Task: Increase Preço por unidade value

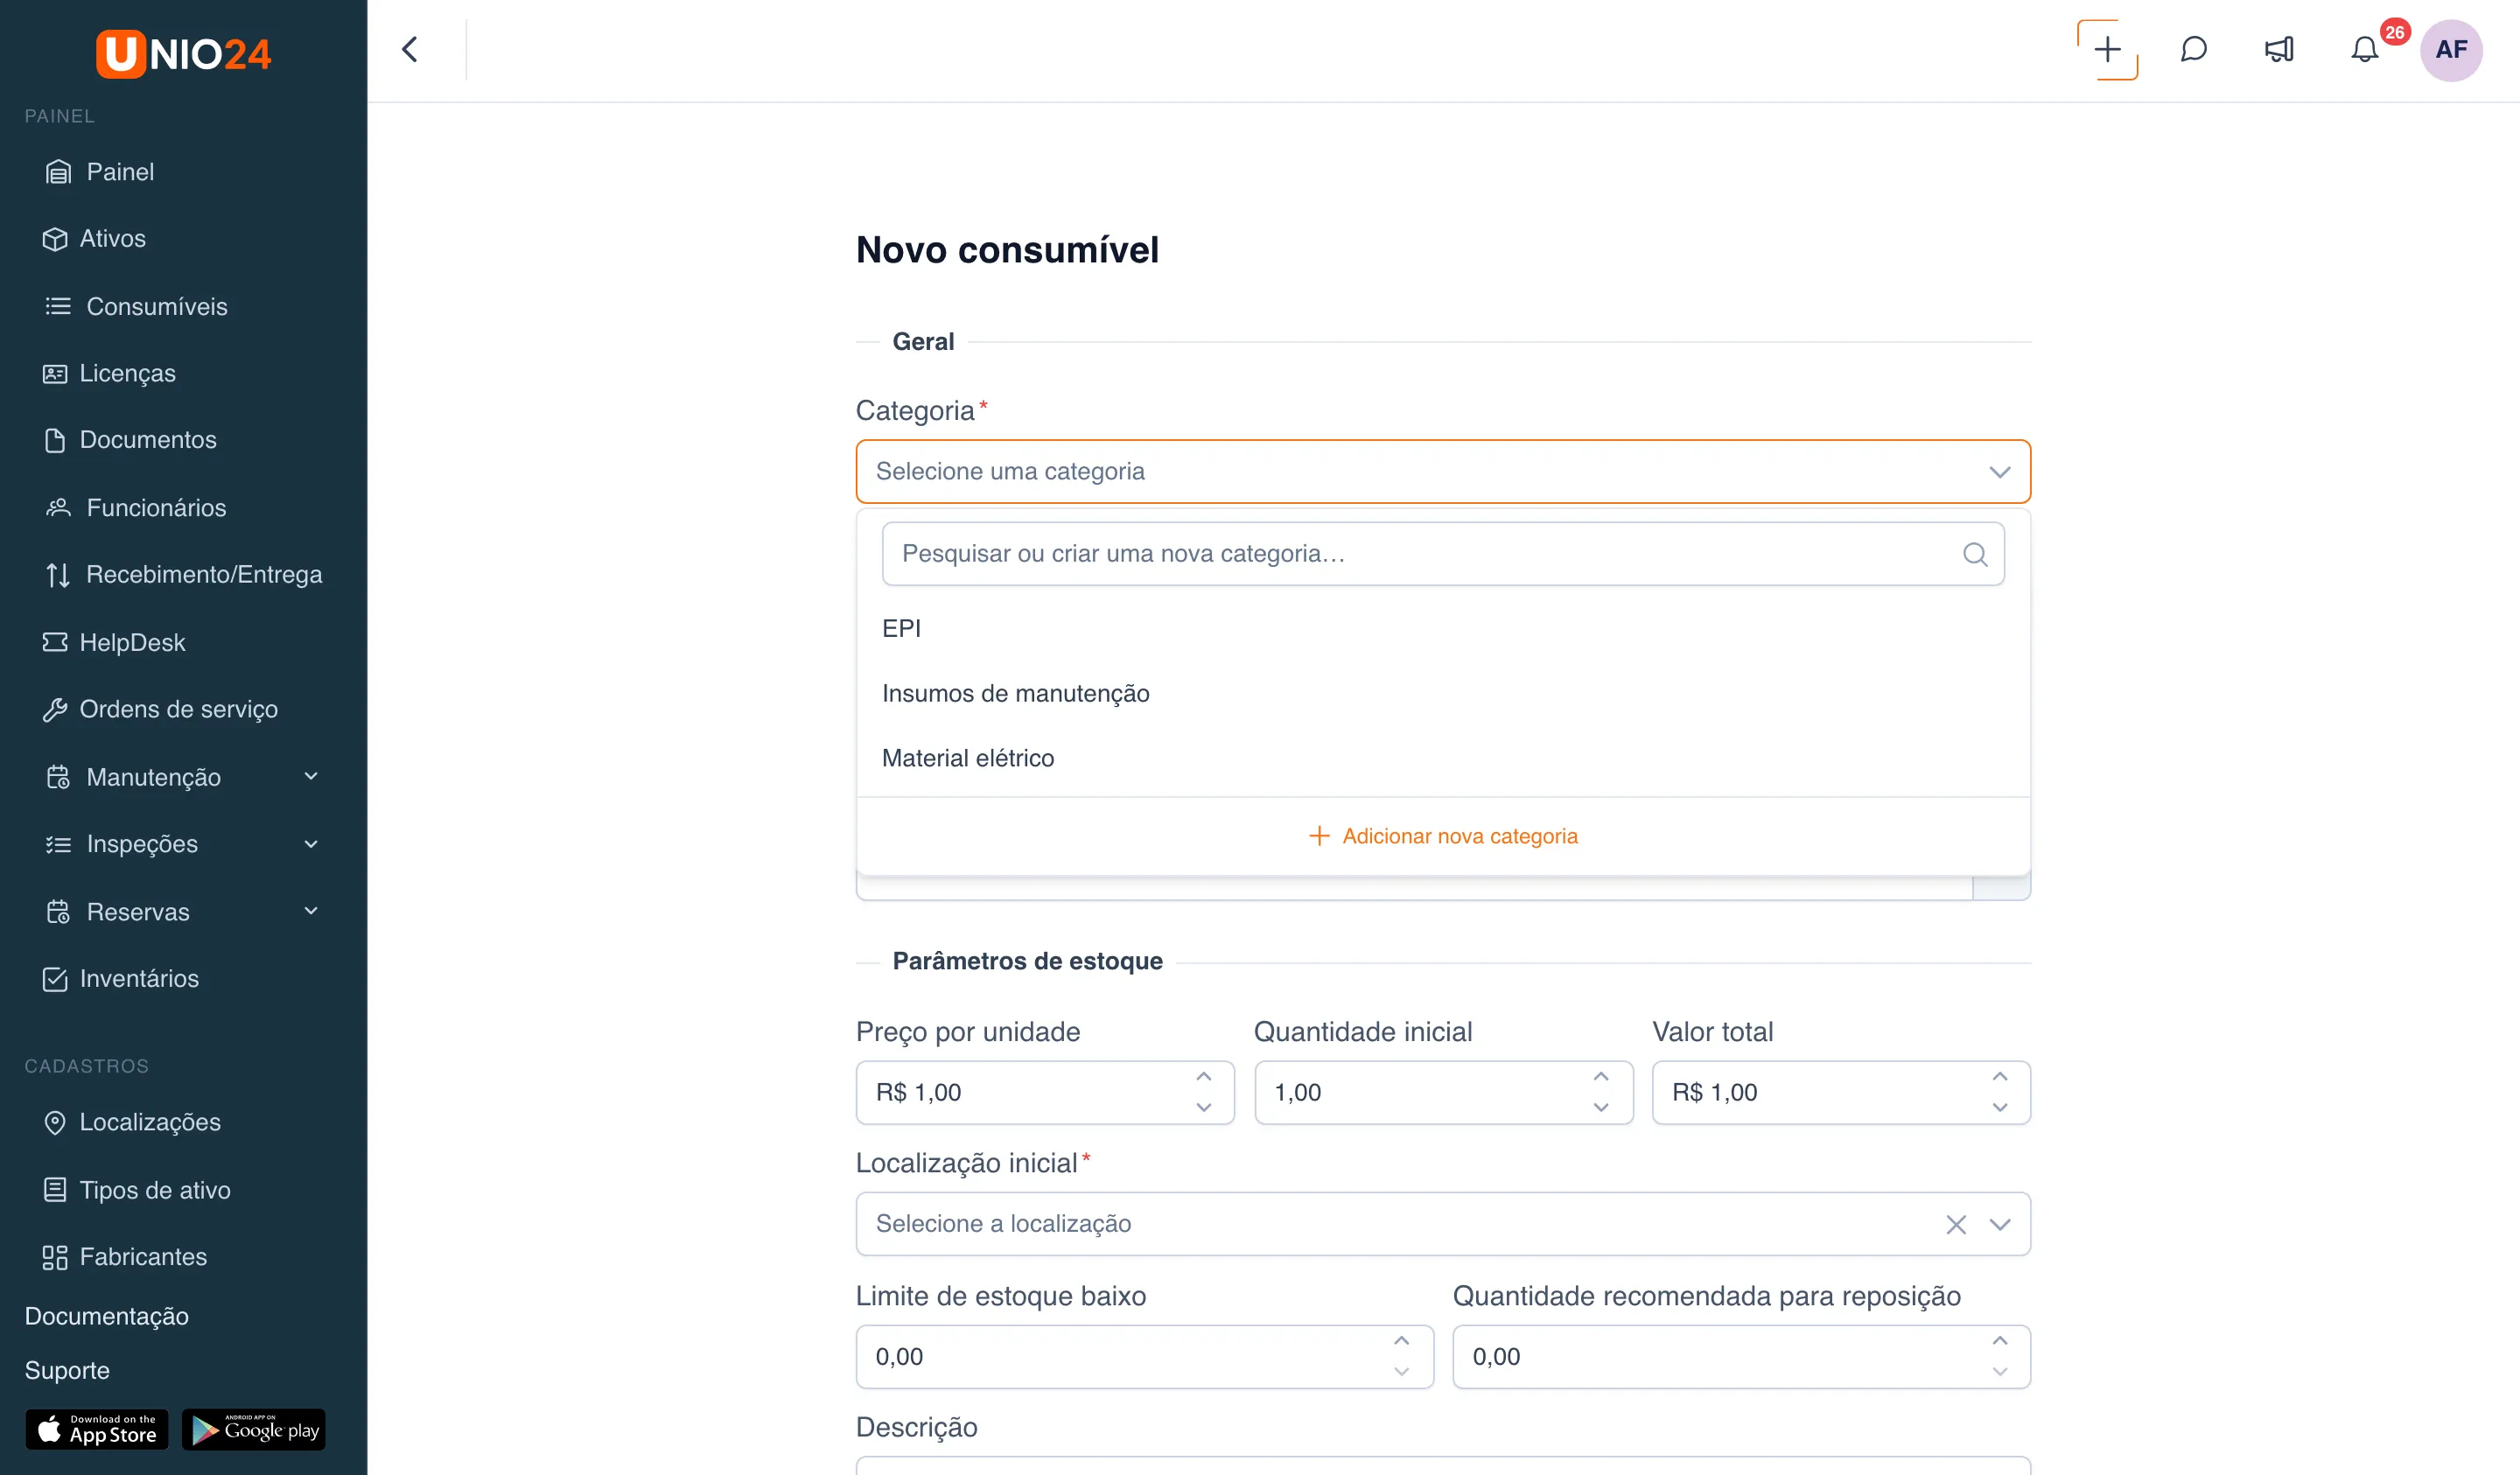Action: click(1204, 1078)
